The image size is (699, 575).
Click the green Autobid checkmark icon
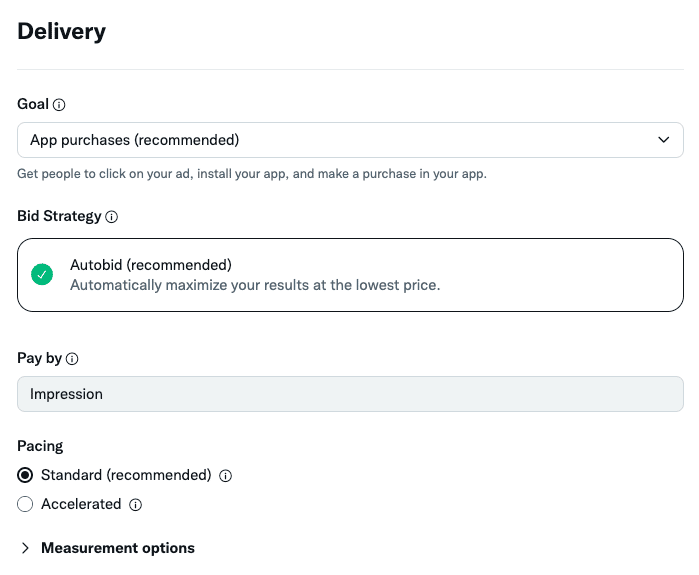pos(42,275)
